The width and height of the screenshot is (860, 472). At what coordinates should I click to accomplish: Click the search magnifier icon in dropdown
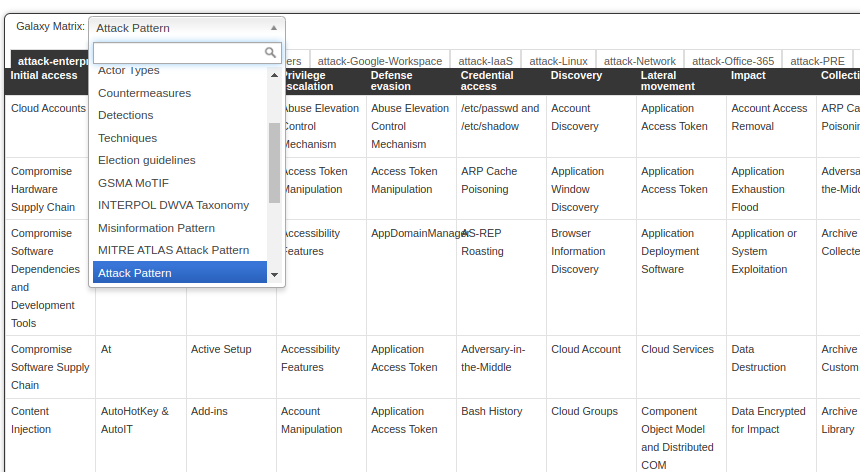[x=270, y=52]
